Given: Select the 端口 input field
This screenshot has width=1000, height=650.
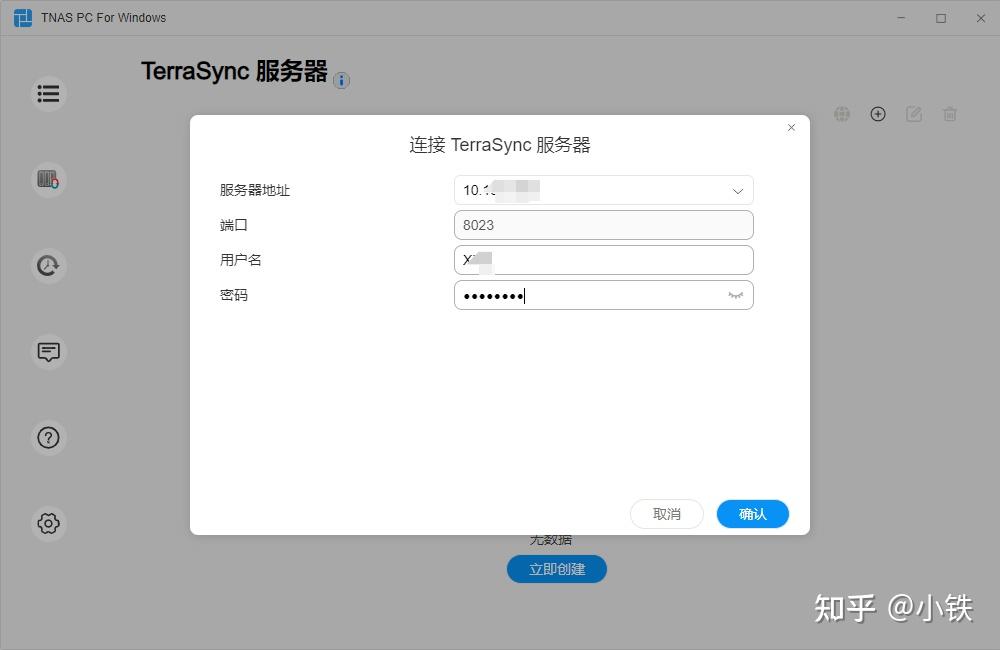Looking at the screenshot, I should [603, 224].
